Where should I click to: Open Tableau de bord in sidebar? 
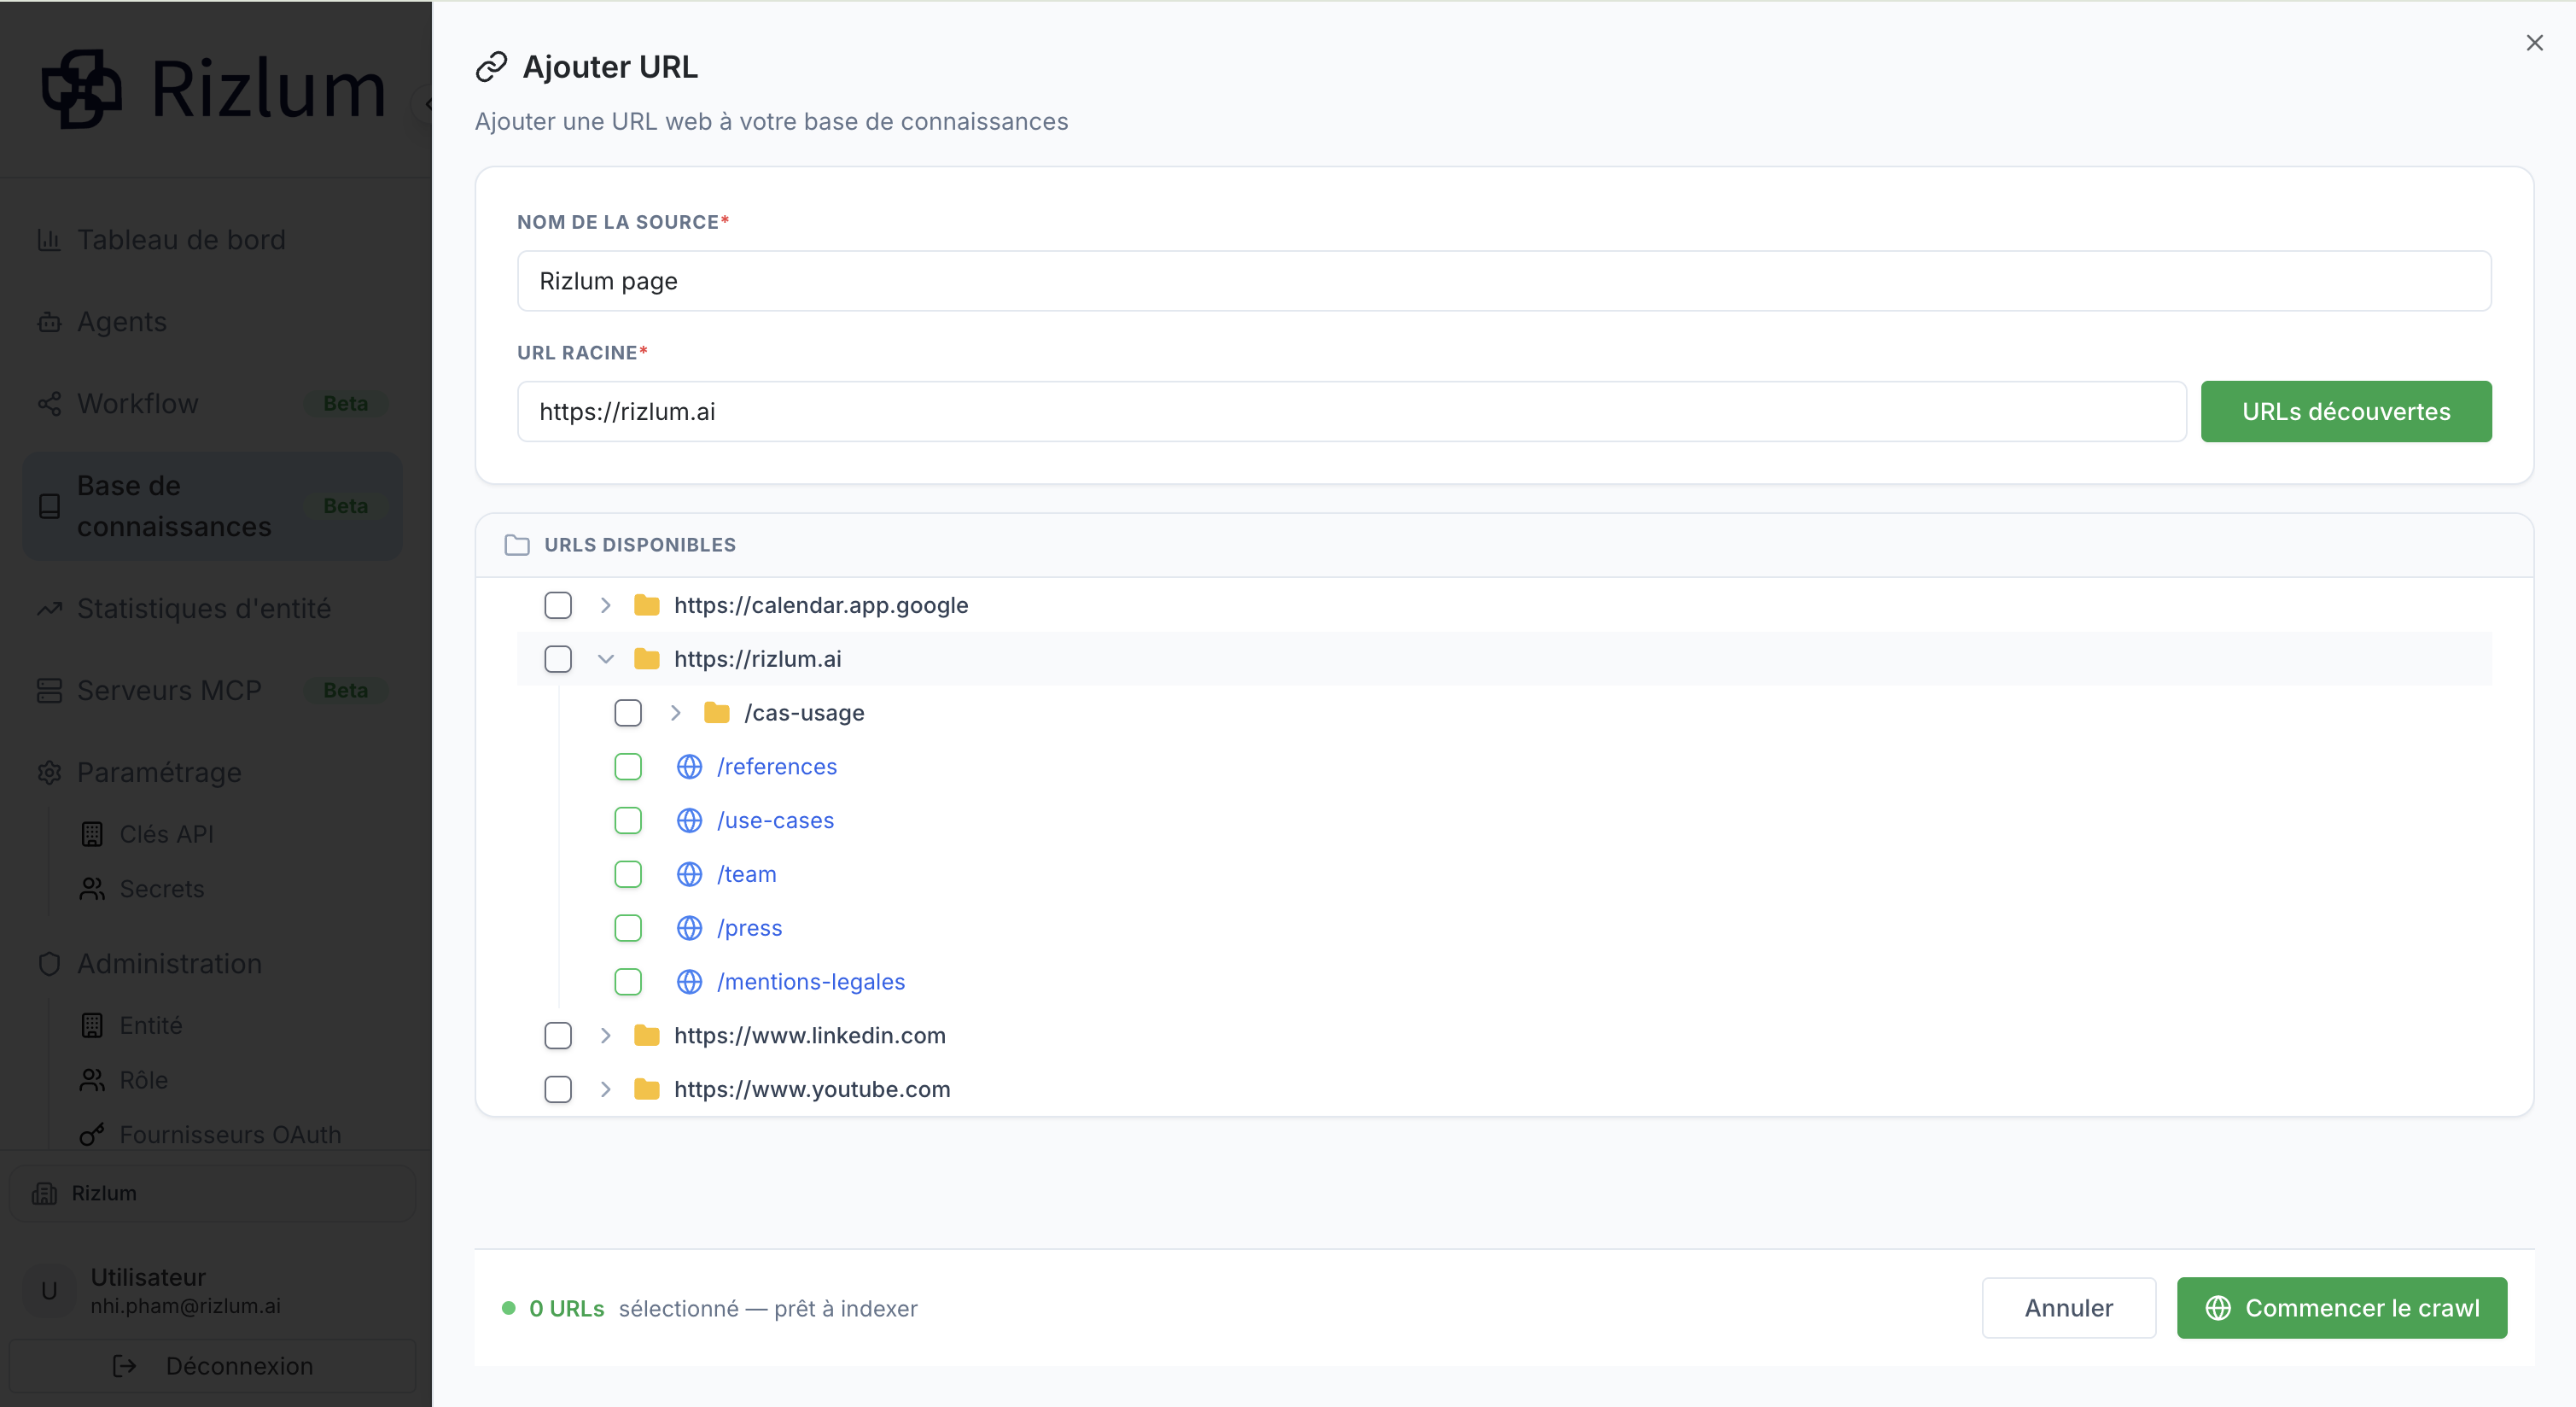[212, 240]
